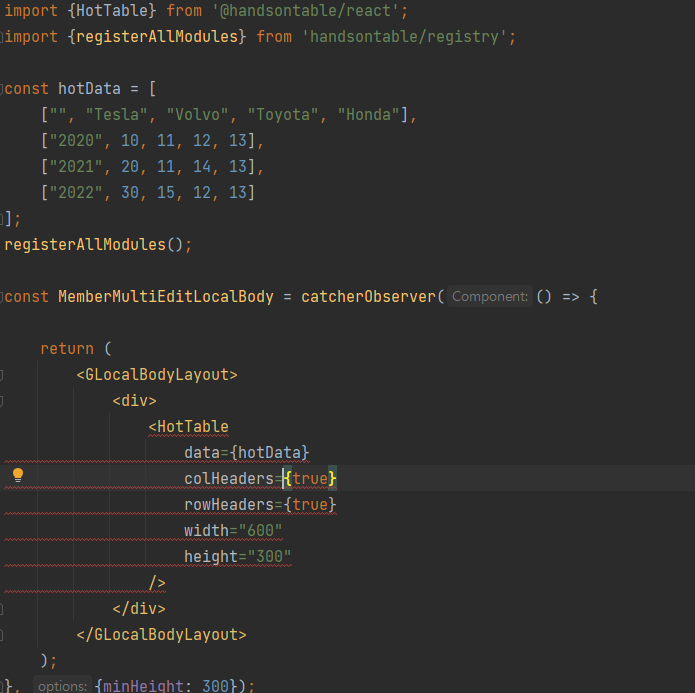The image size is (695, 693).
Task: Click the number 15 in 2022 row
Action: (x=166, y=192)
